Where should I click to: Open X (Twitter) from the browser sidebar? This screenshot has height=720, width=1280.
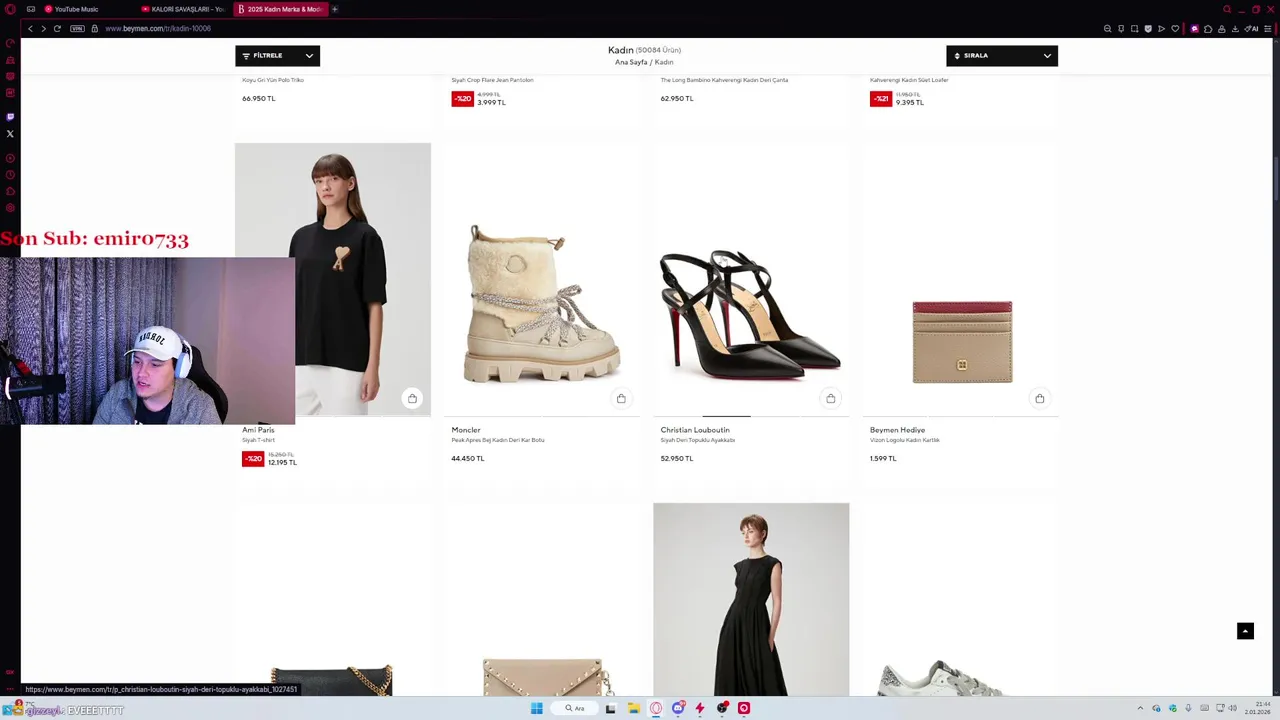(10, 134)
